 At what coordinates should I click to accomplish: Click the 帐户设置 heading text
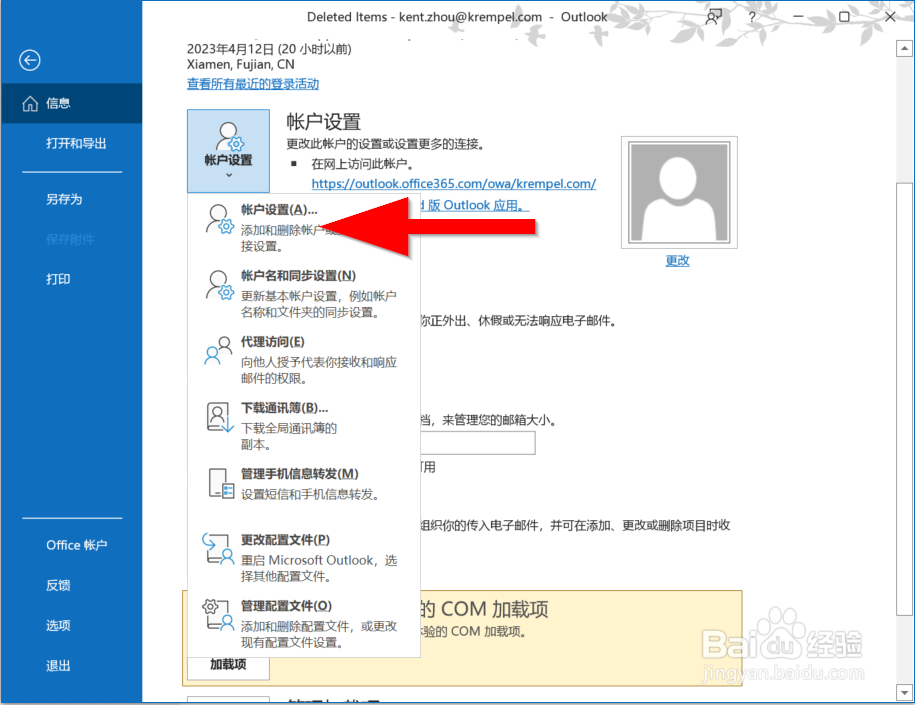point(323,122)
